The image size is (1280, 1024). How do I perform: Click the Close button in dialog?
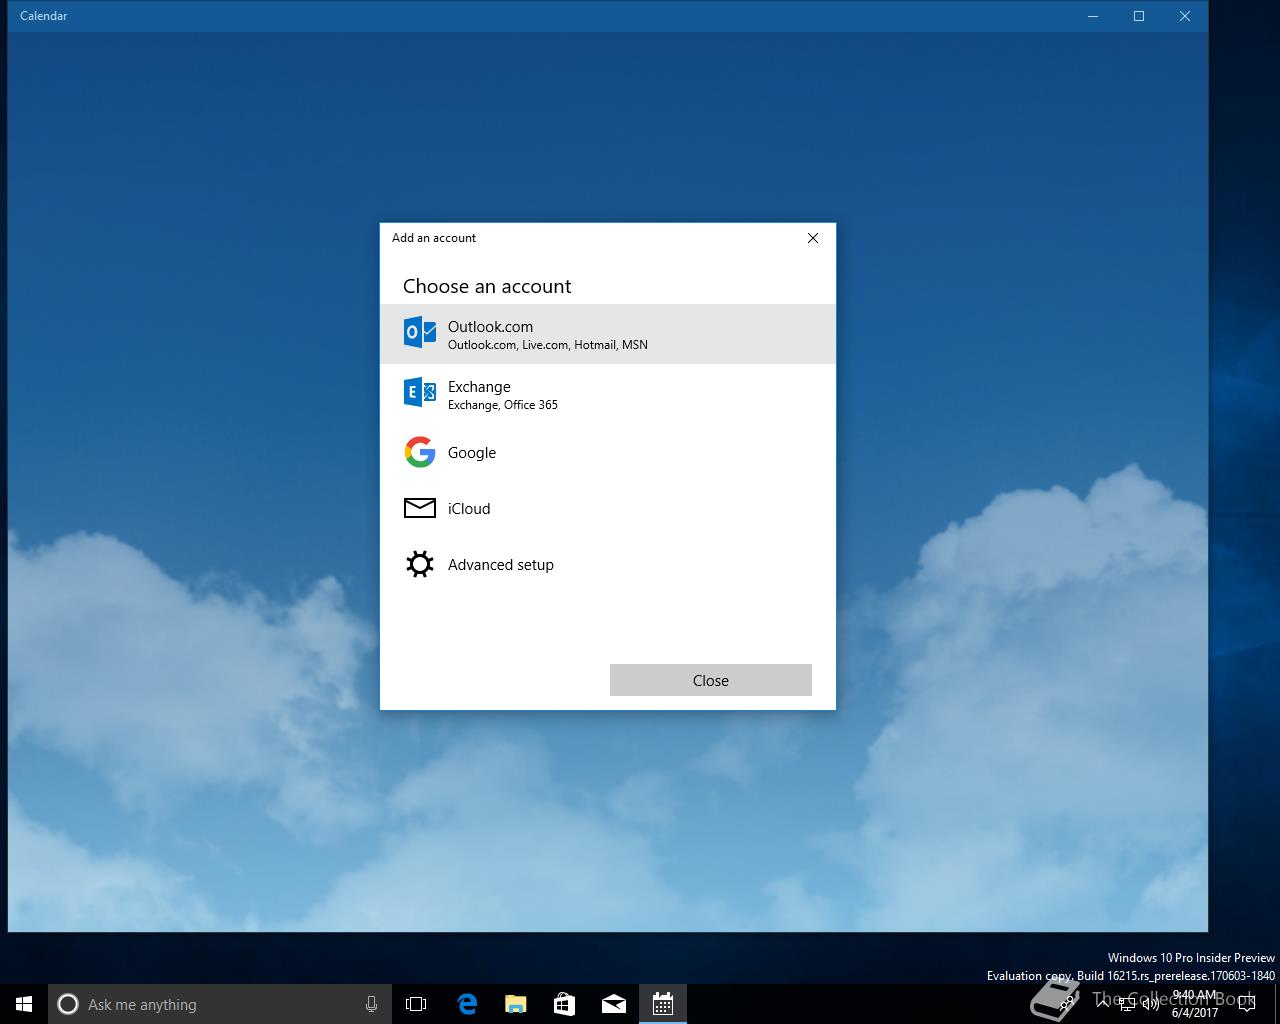point(711,680)
